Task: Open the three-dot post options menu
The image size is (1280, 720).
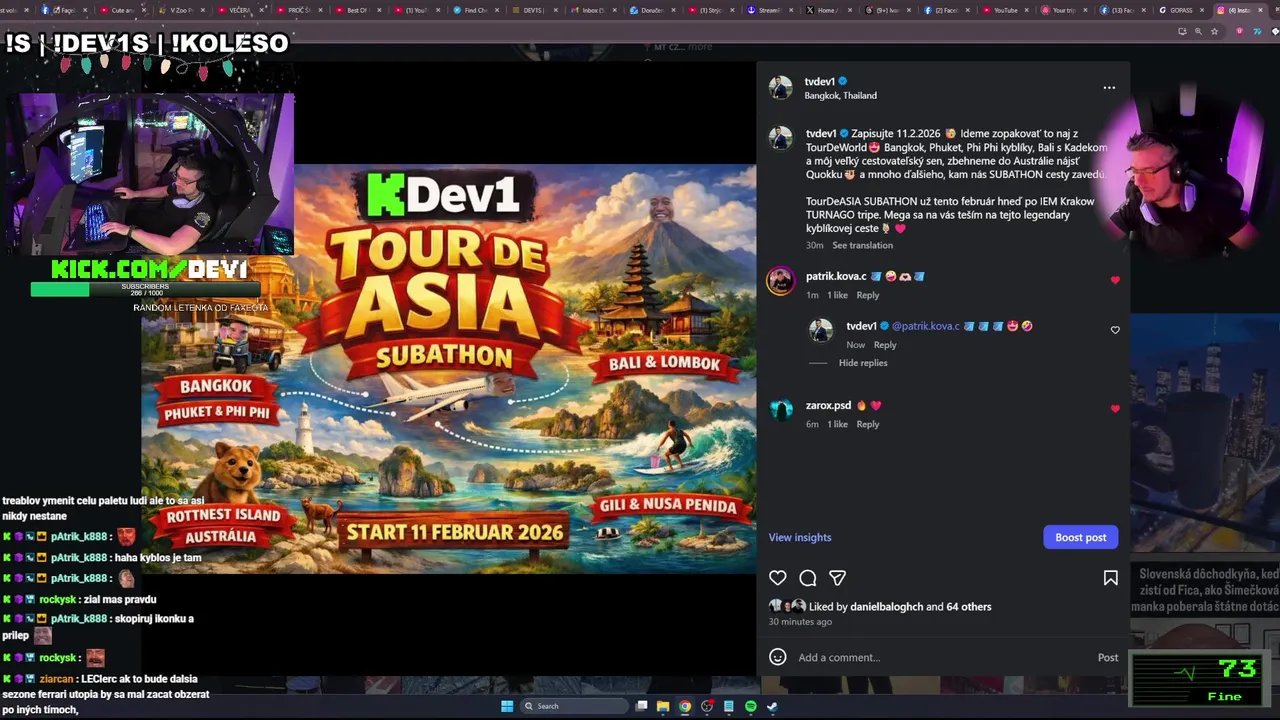Action: coord(1109,88)
